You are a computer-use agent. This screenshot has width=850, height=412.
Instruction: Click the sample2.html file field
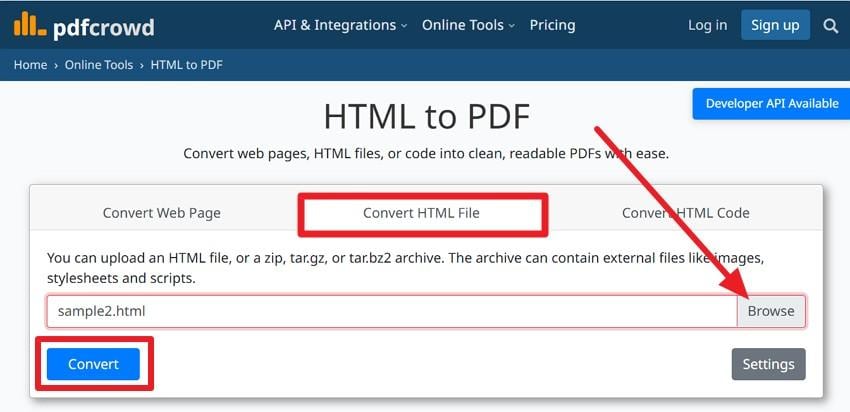point(392,311)
